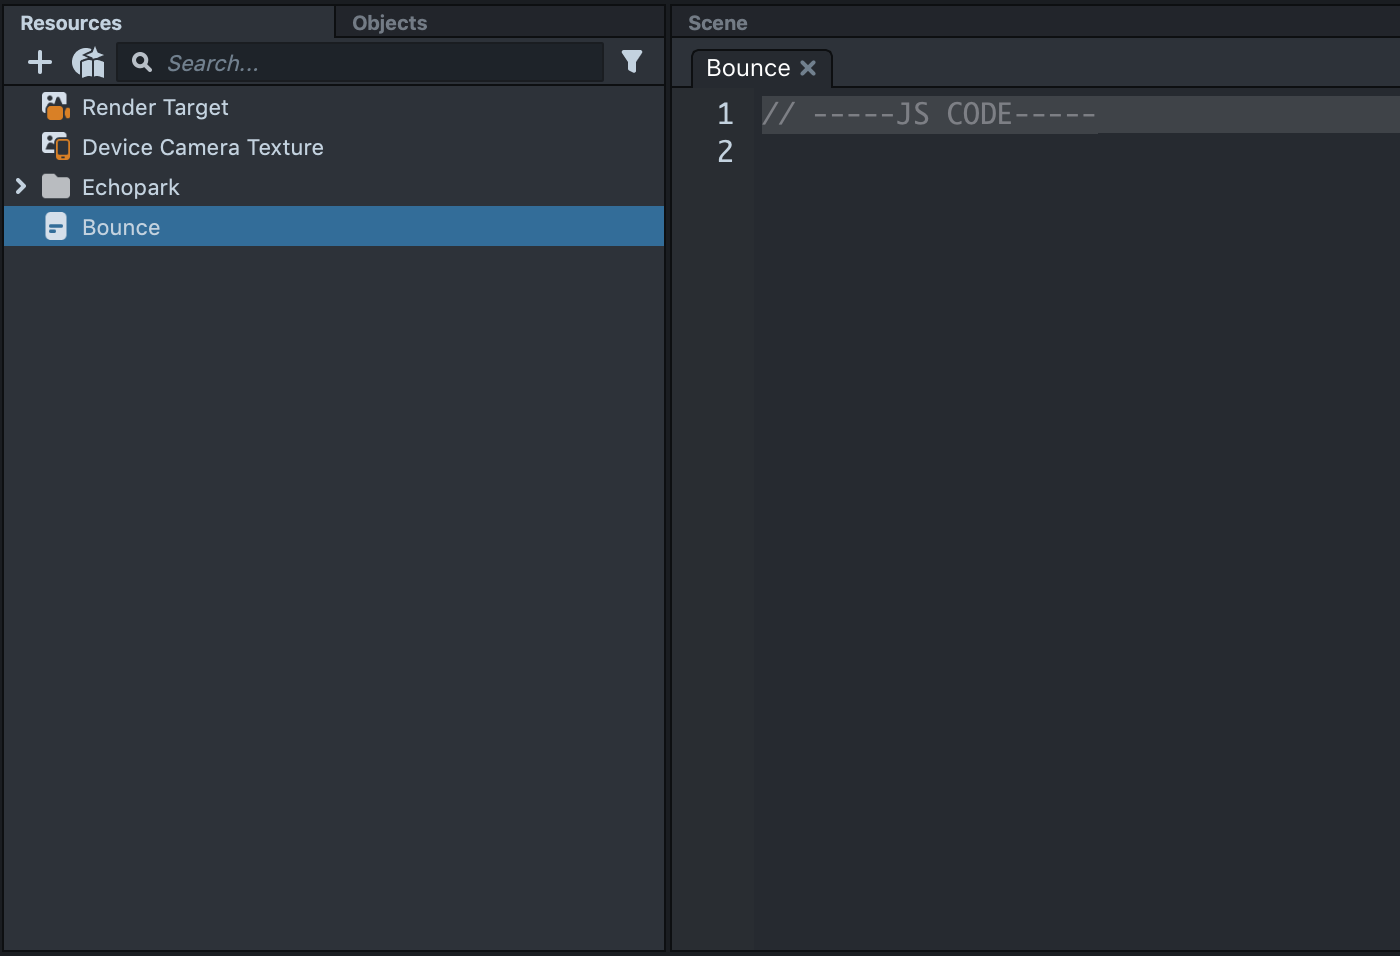Switch to the Resources tab
Screen dimensions: 1400x956
pyautogui.click(x=70, y=22)
